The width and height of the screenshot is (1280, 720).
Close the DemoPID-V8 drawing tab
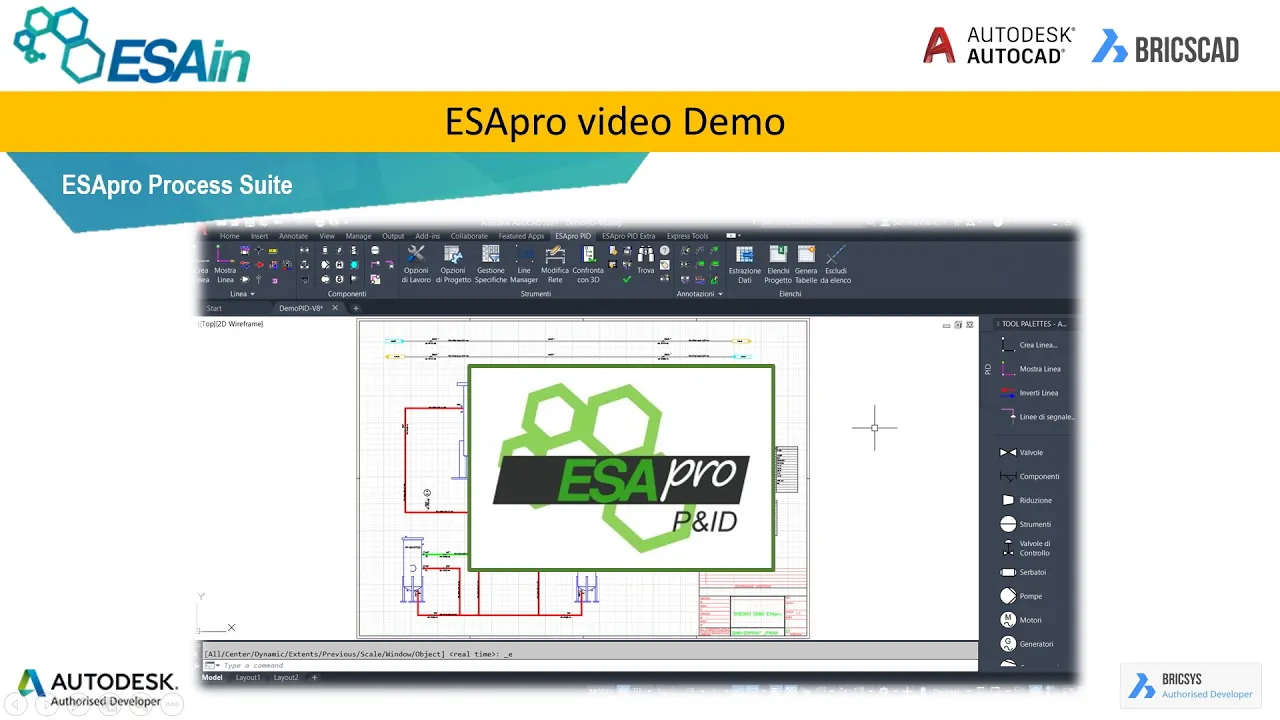336,308
